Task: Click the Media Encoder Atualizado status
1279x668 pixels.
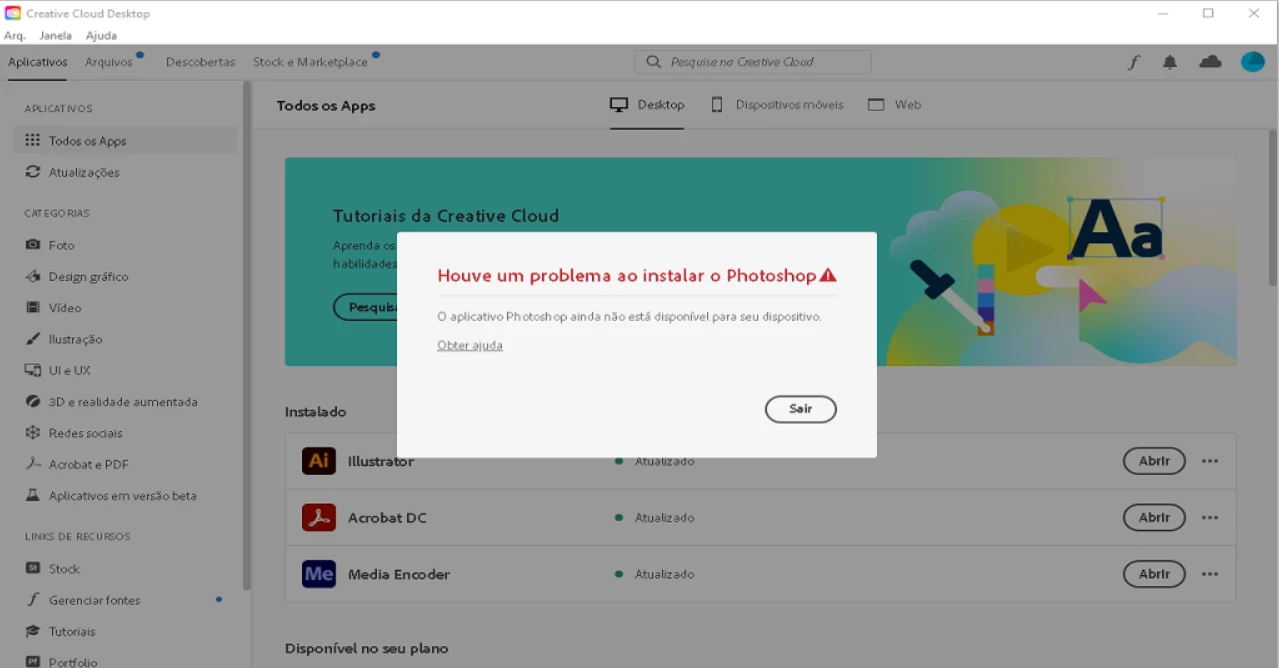Action: 664,574
